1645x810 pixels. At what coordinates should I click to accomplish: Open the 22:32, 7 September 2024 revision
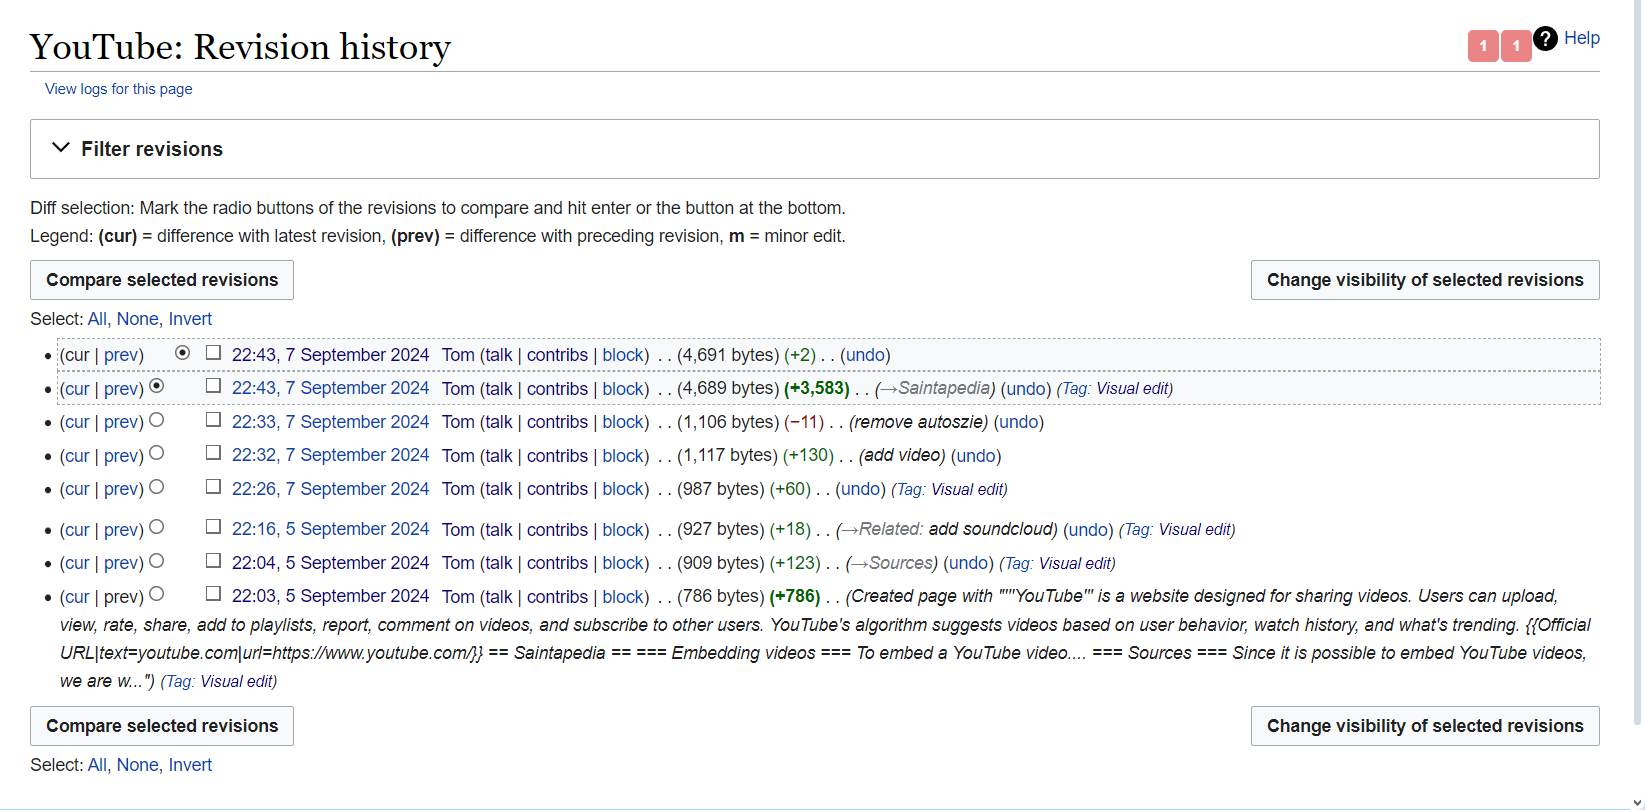coord(330,455)
